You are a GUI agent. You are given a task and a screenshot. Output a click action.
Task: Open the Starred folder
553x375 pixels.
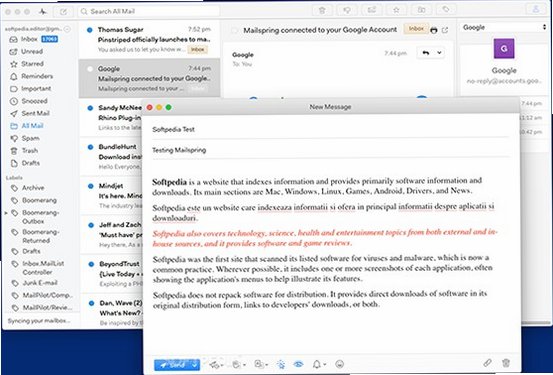pyautogui.click(x=27, y=64)
